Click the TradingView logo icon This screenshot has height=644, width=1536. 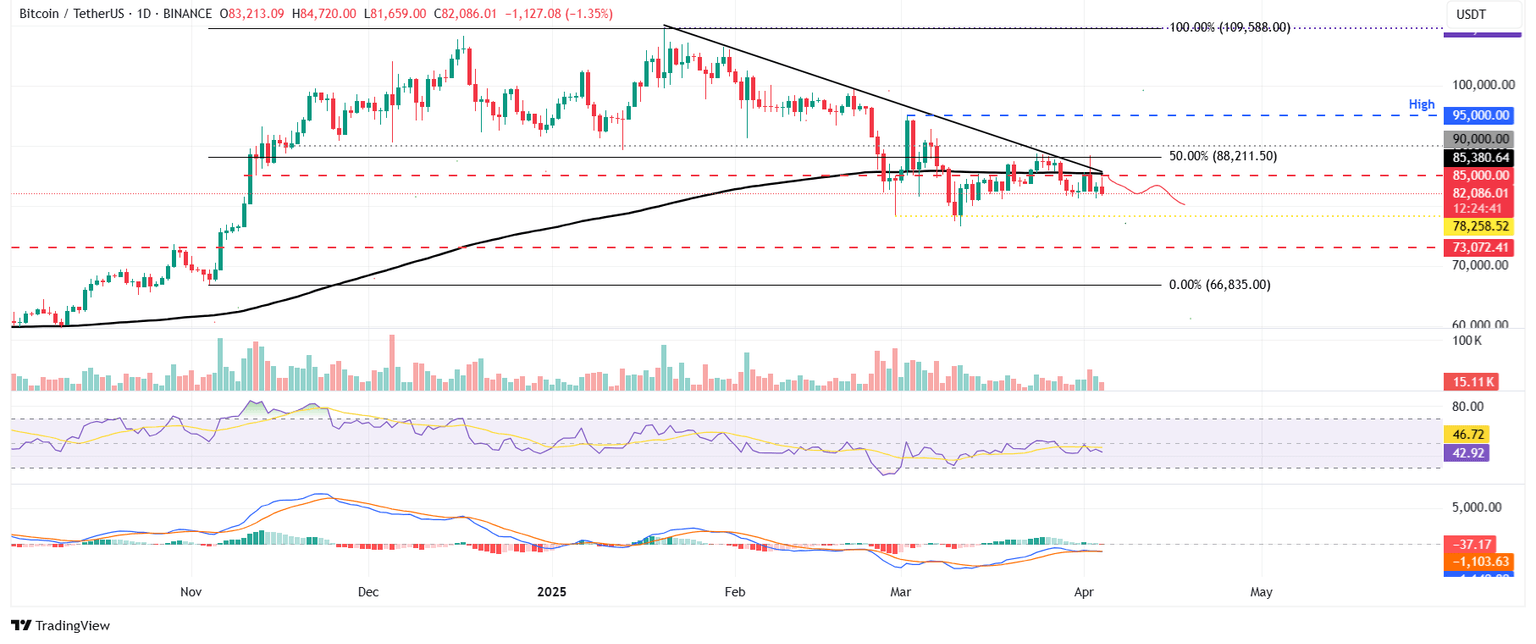21,626
